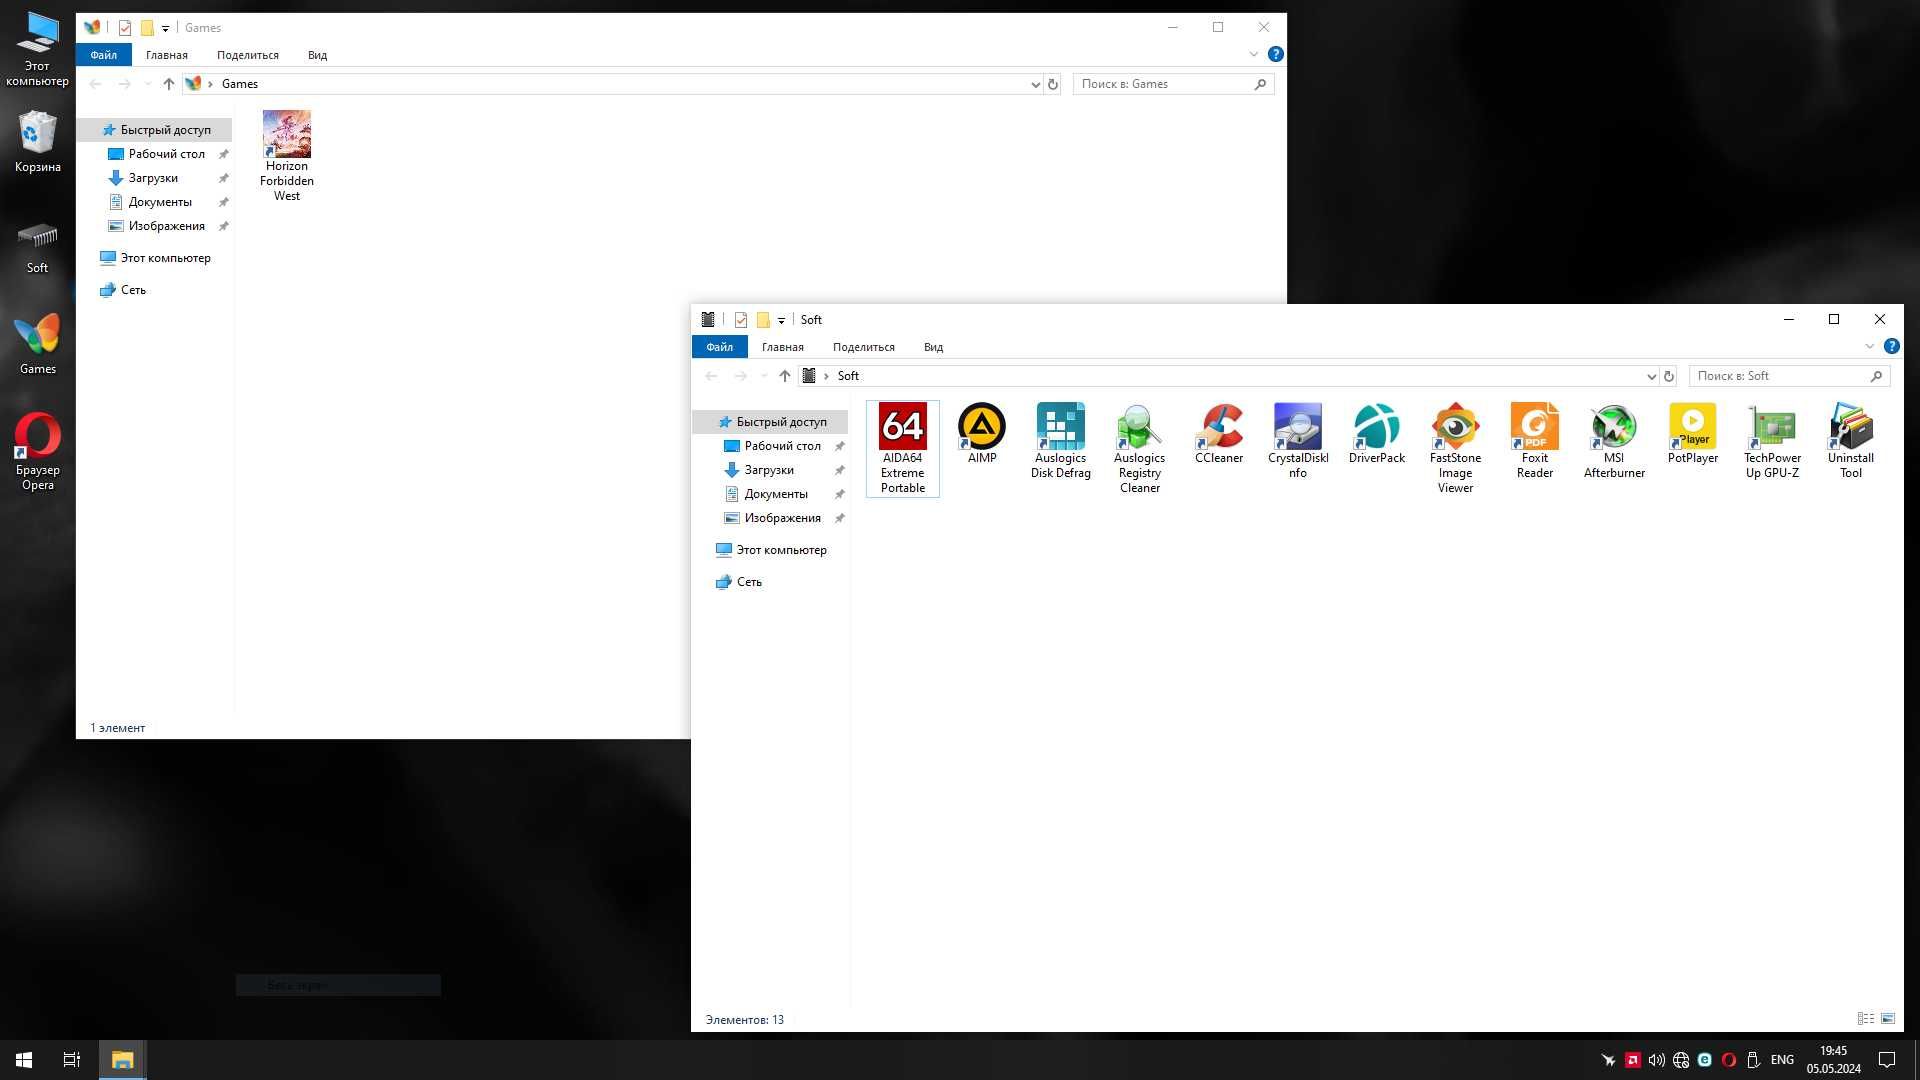
Task: Select the PotPlayer shortcut
Action: (1692, 434)
